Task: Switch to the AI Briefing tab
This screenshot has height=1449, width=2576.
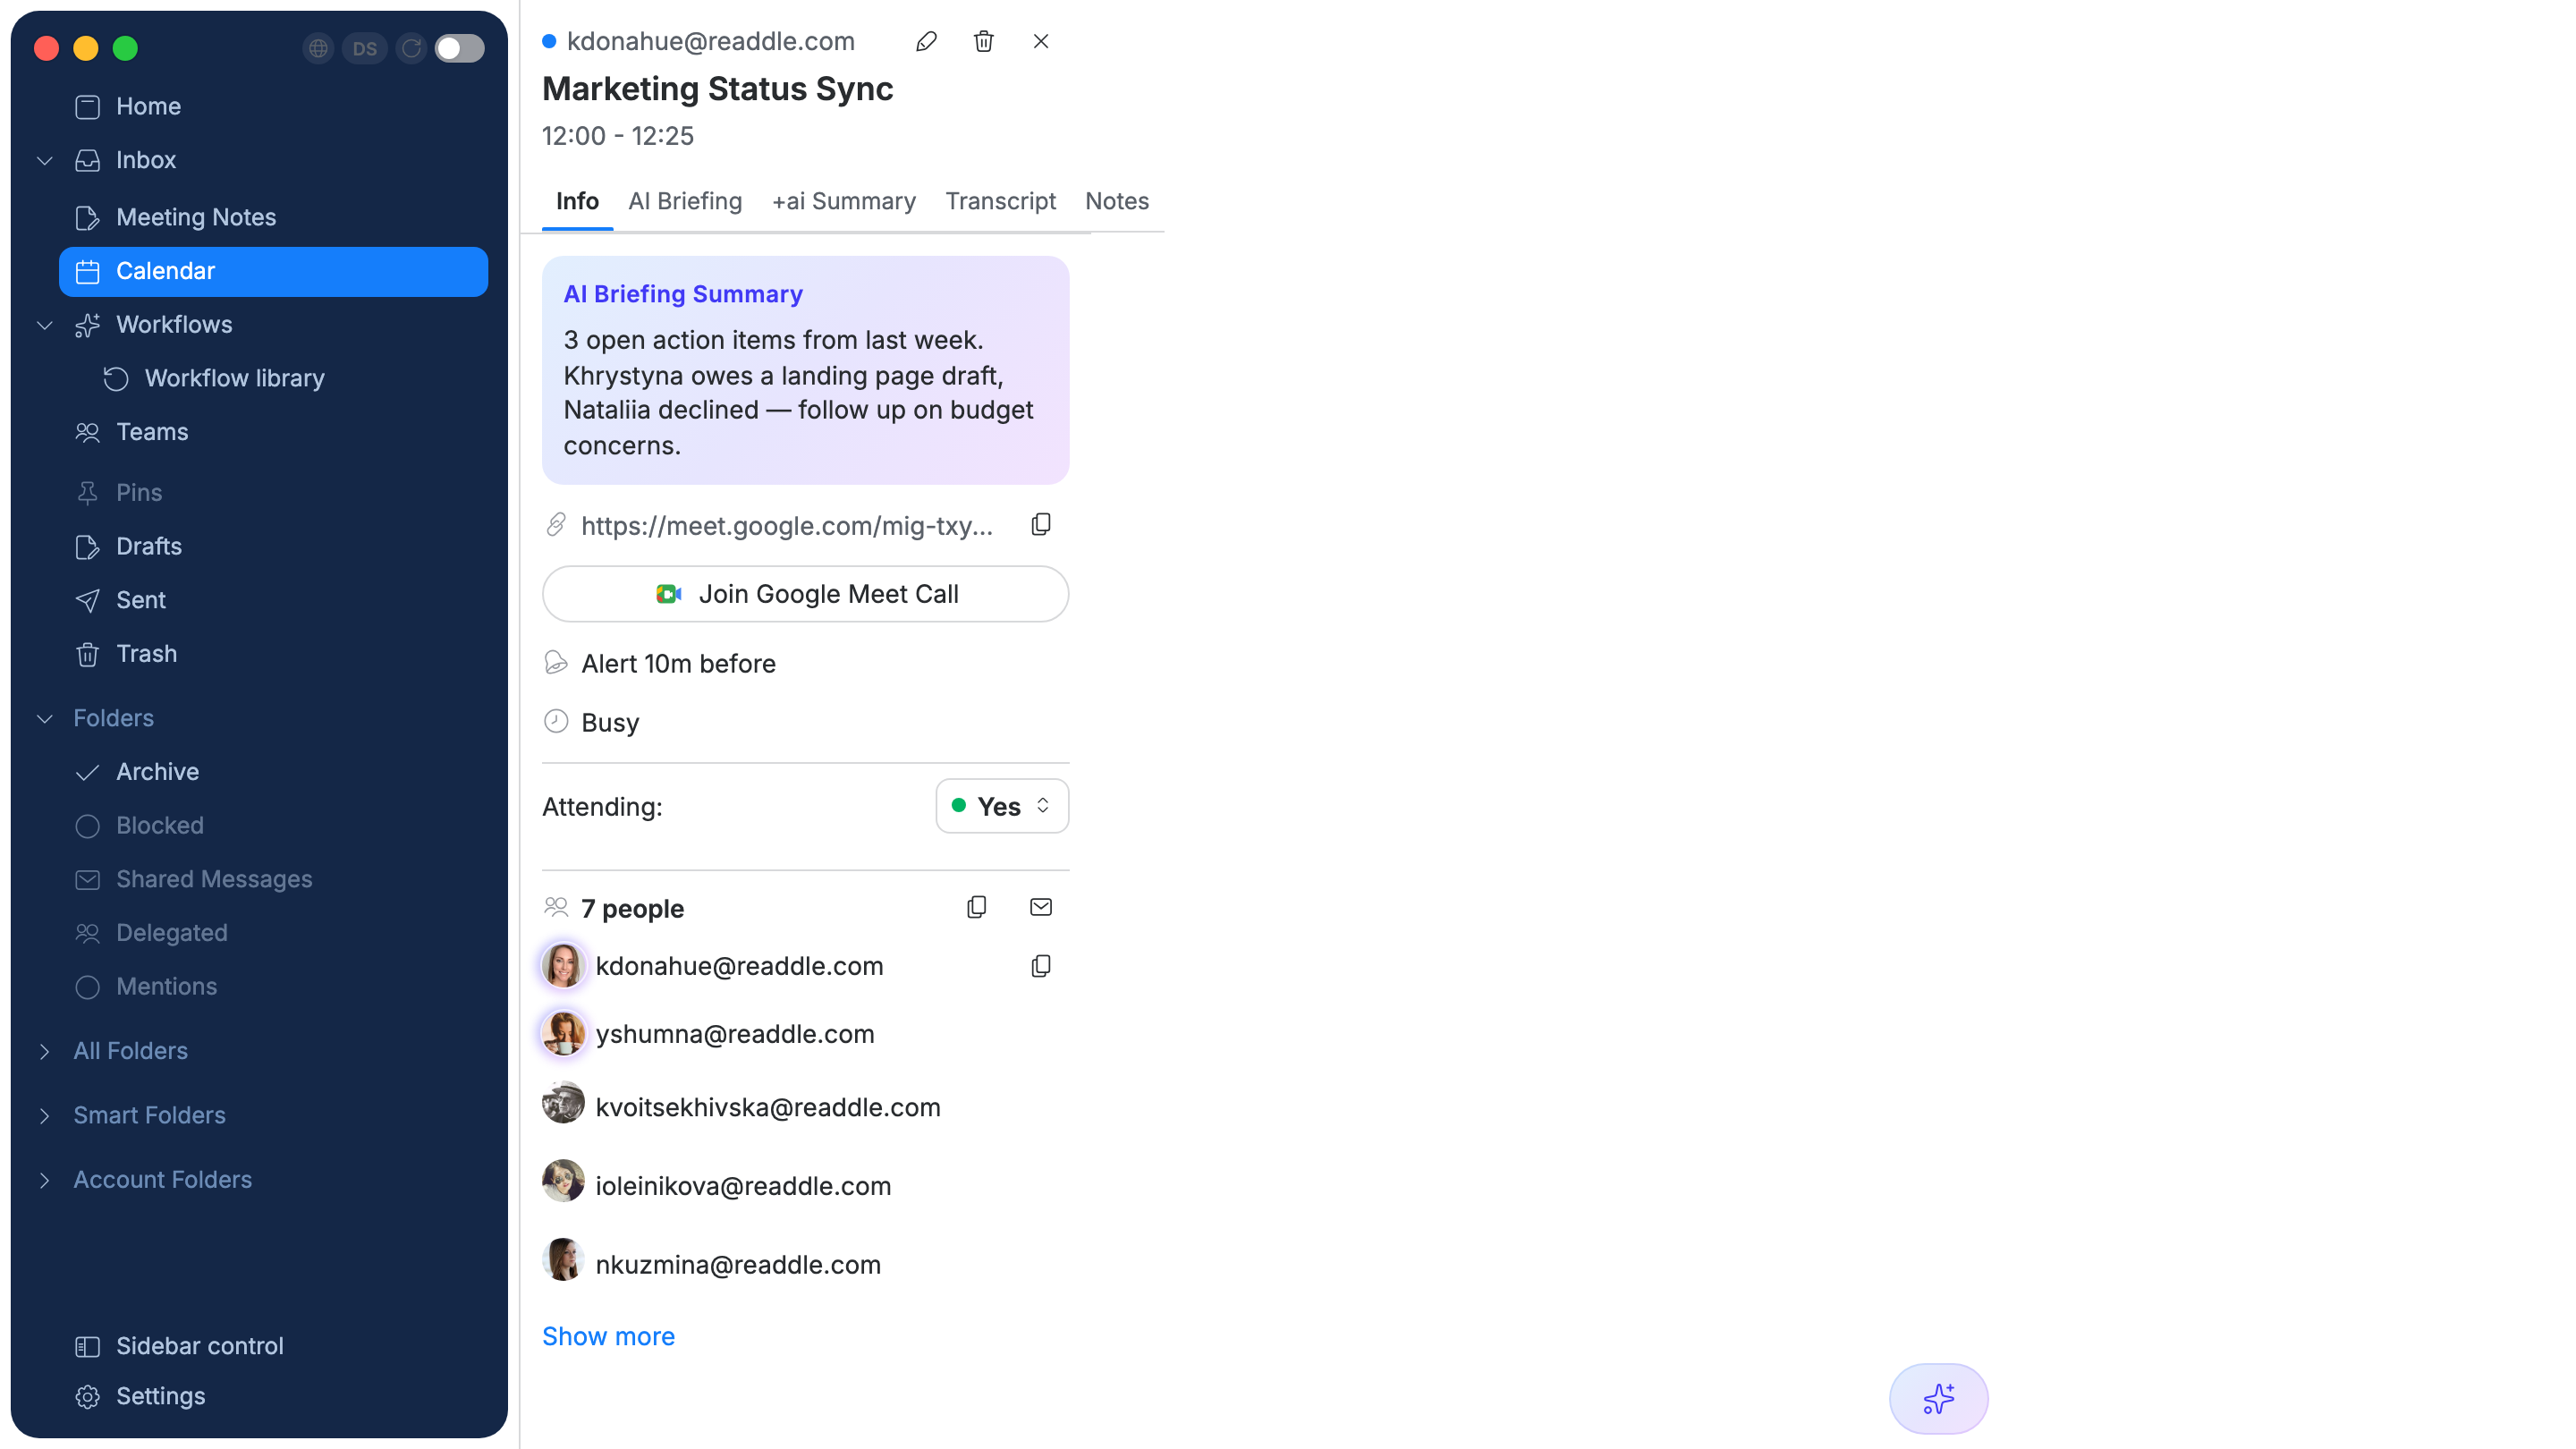Action: [685, 201]
